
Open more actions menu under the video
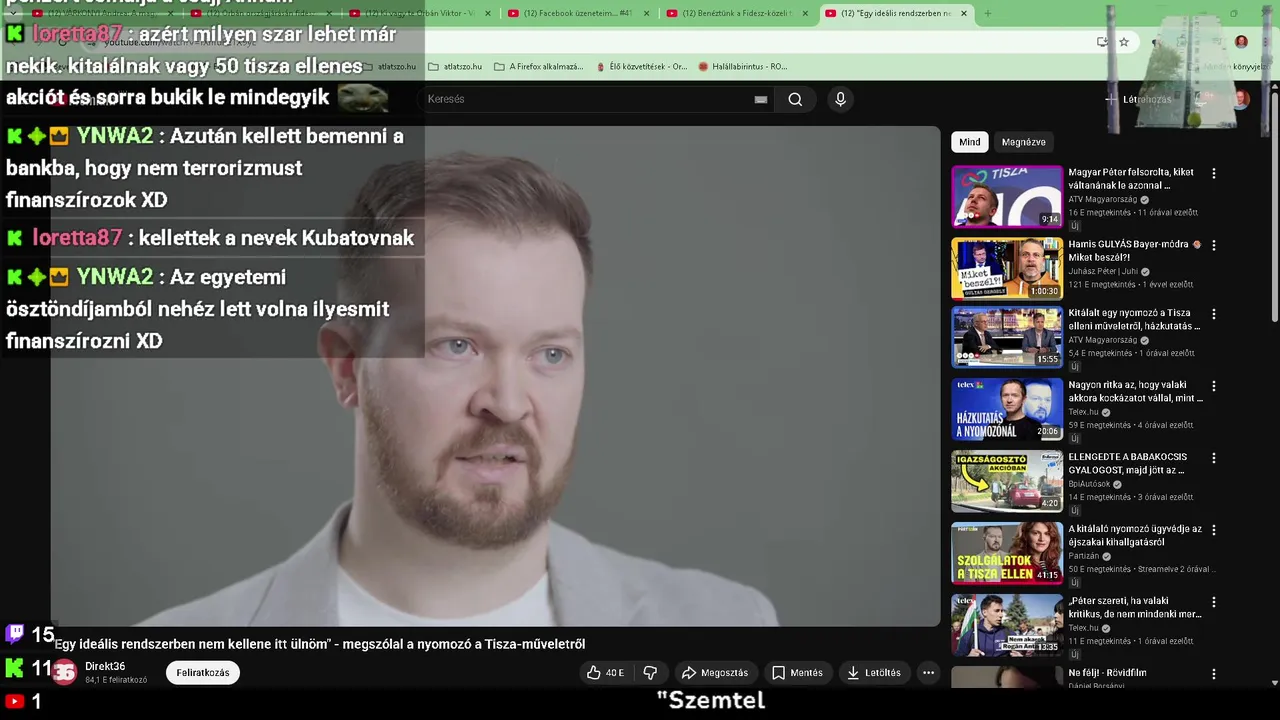[928, 673]
